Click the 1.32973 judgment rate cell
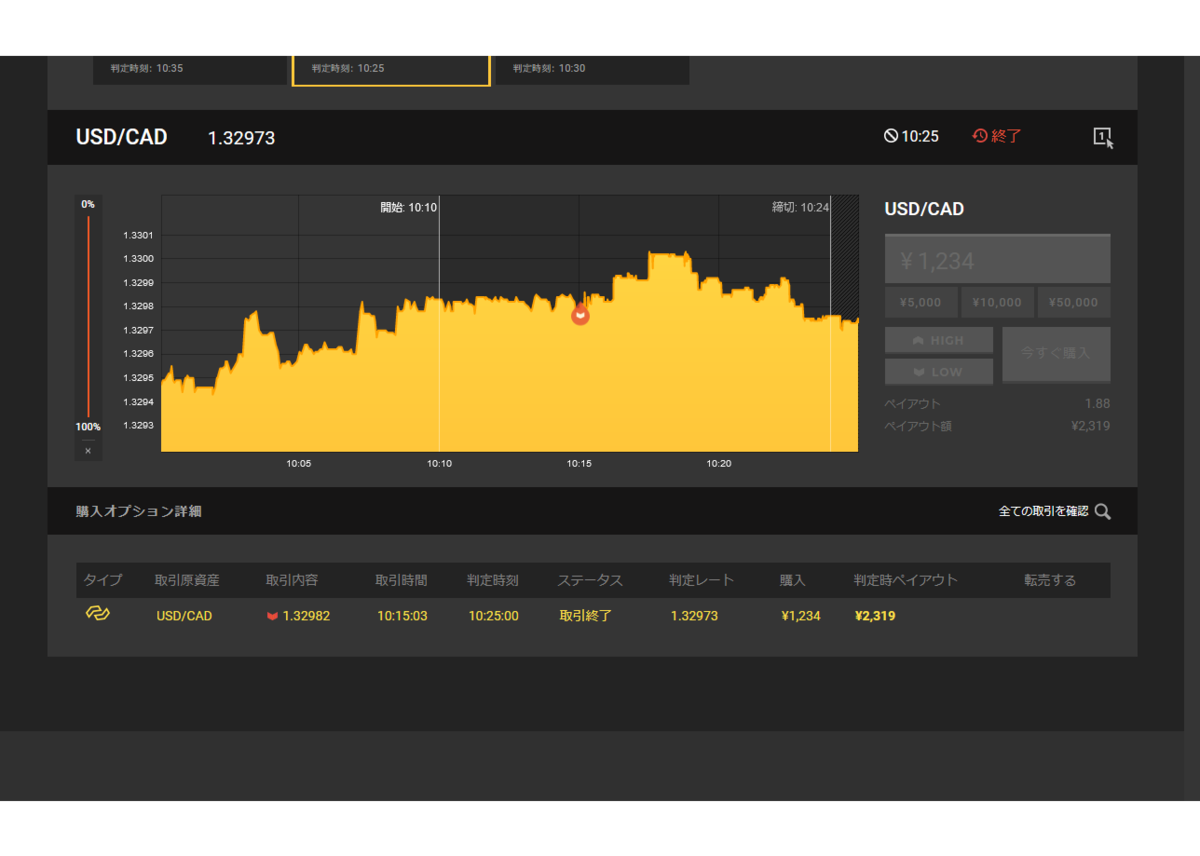The image size is (1200, 856). pos(694,616)
